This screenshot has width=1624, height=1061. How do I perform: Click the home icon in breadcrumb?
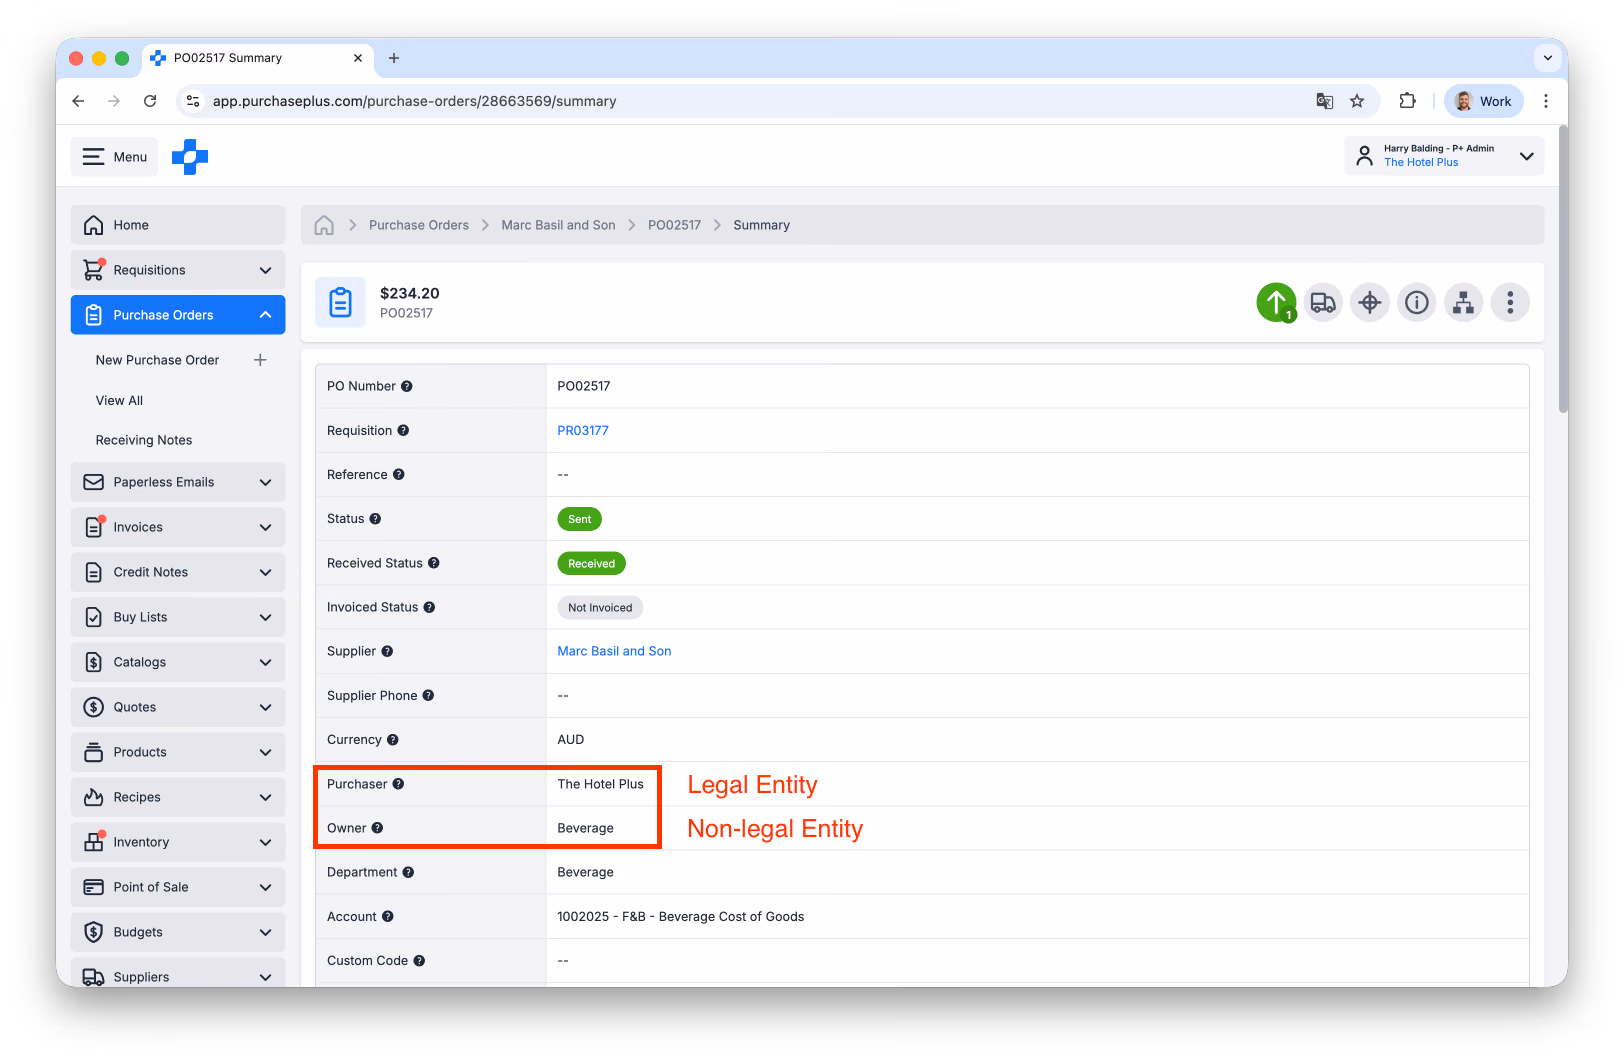click(x=324, y=225)
